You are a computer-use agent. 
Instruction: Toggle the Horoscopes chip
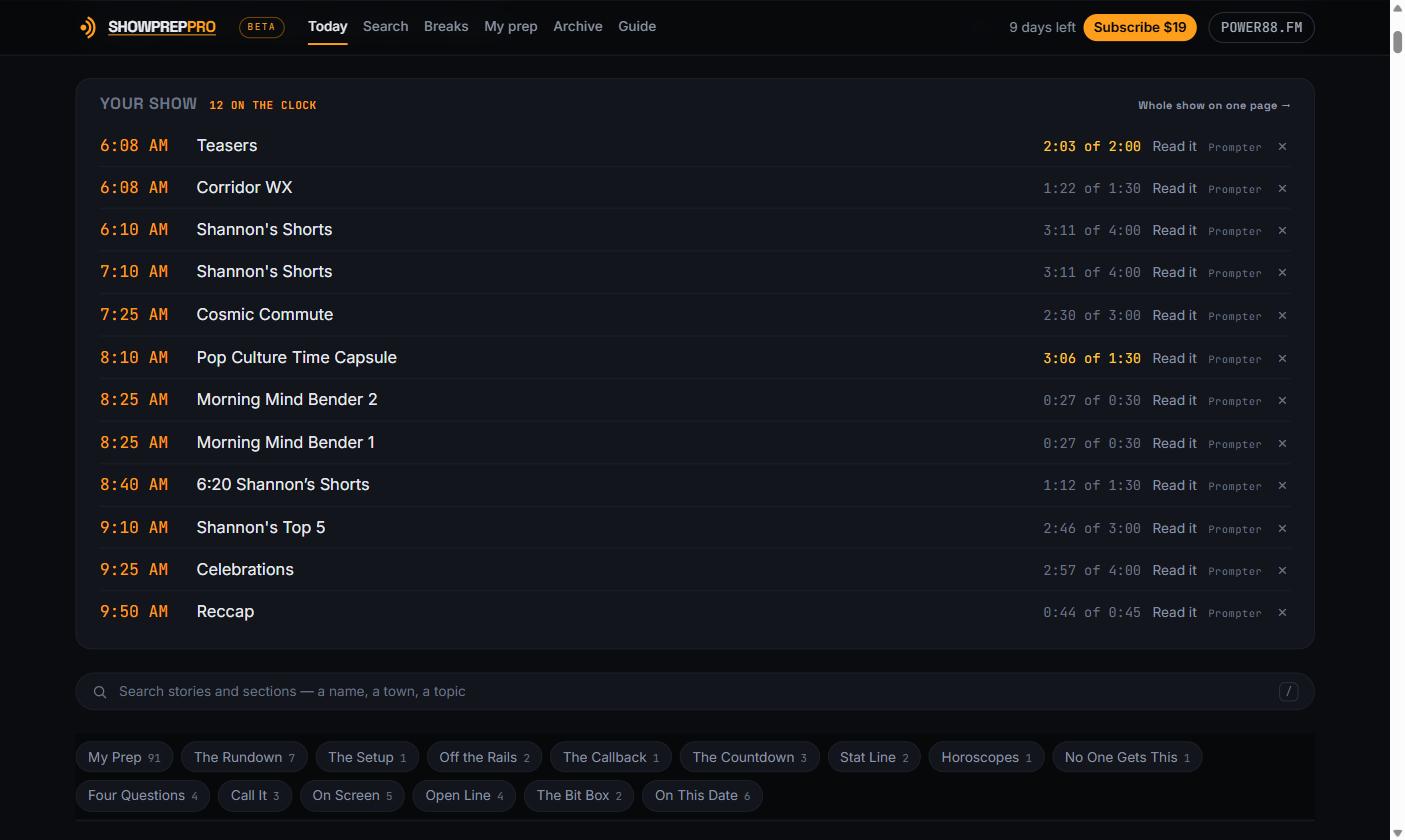[986, 757]
